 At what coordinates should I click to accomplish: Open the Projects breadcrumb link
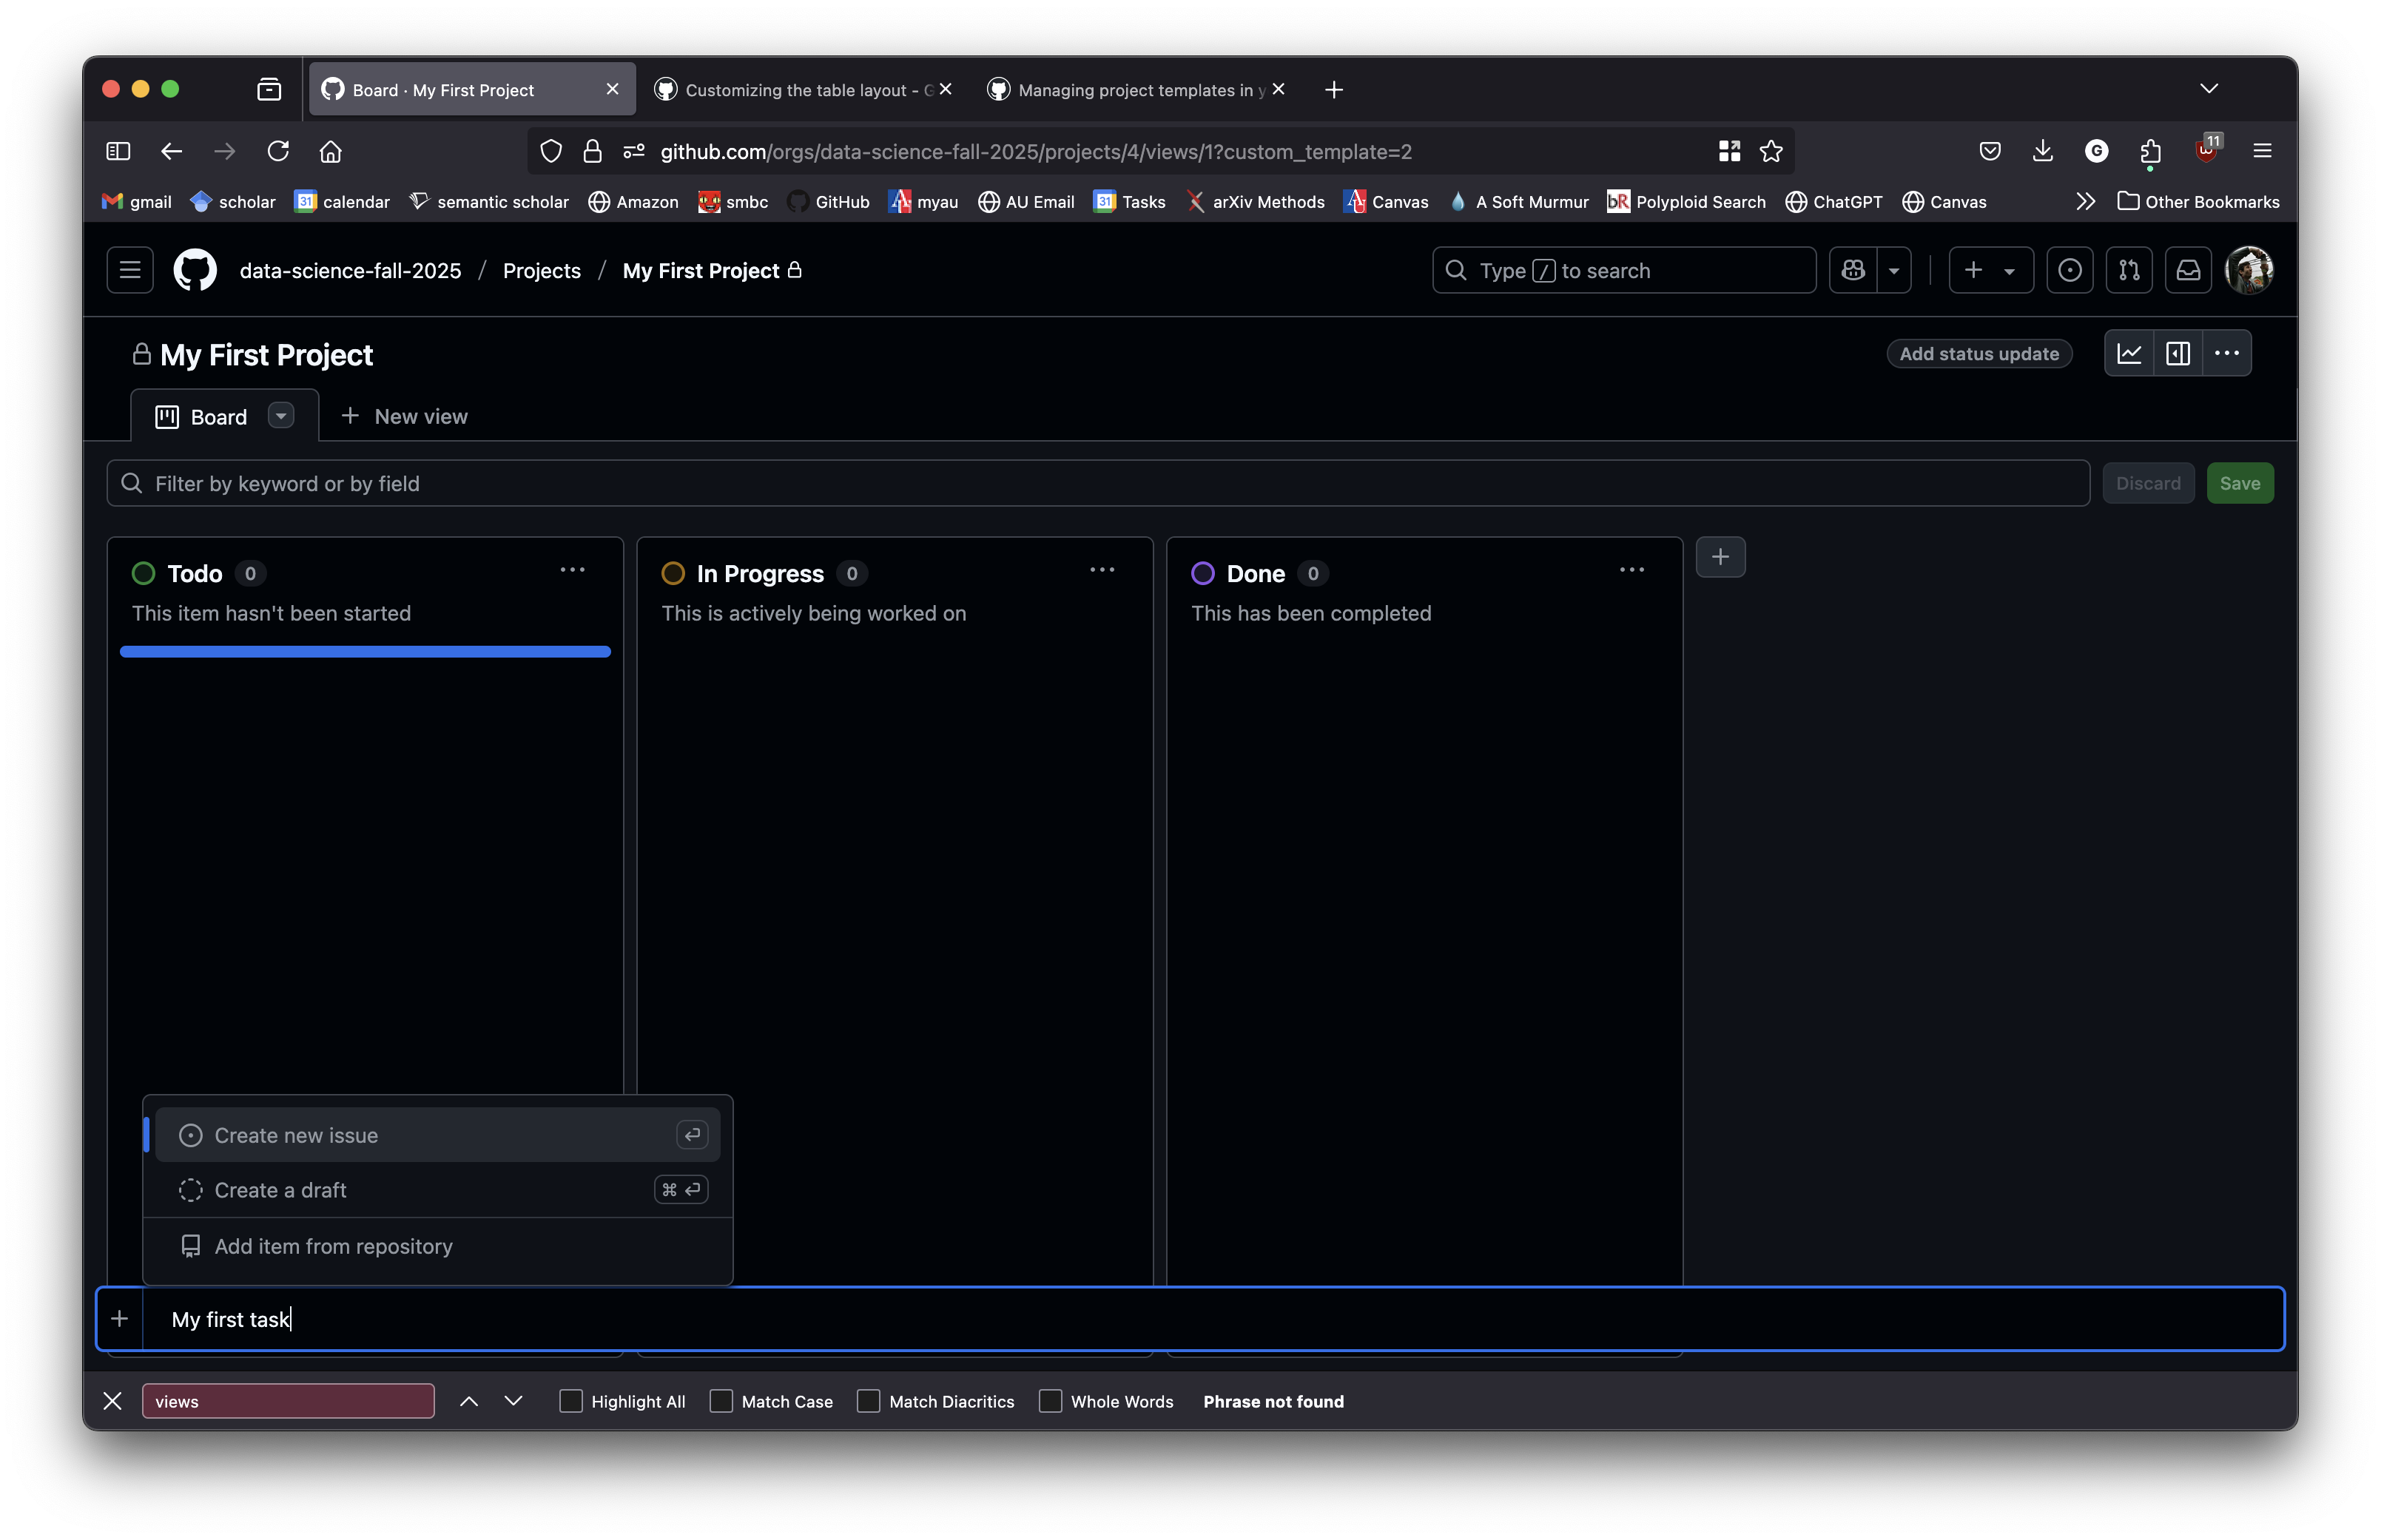[542, 270]
